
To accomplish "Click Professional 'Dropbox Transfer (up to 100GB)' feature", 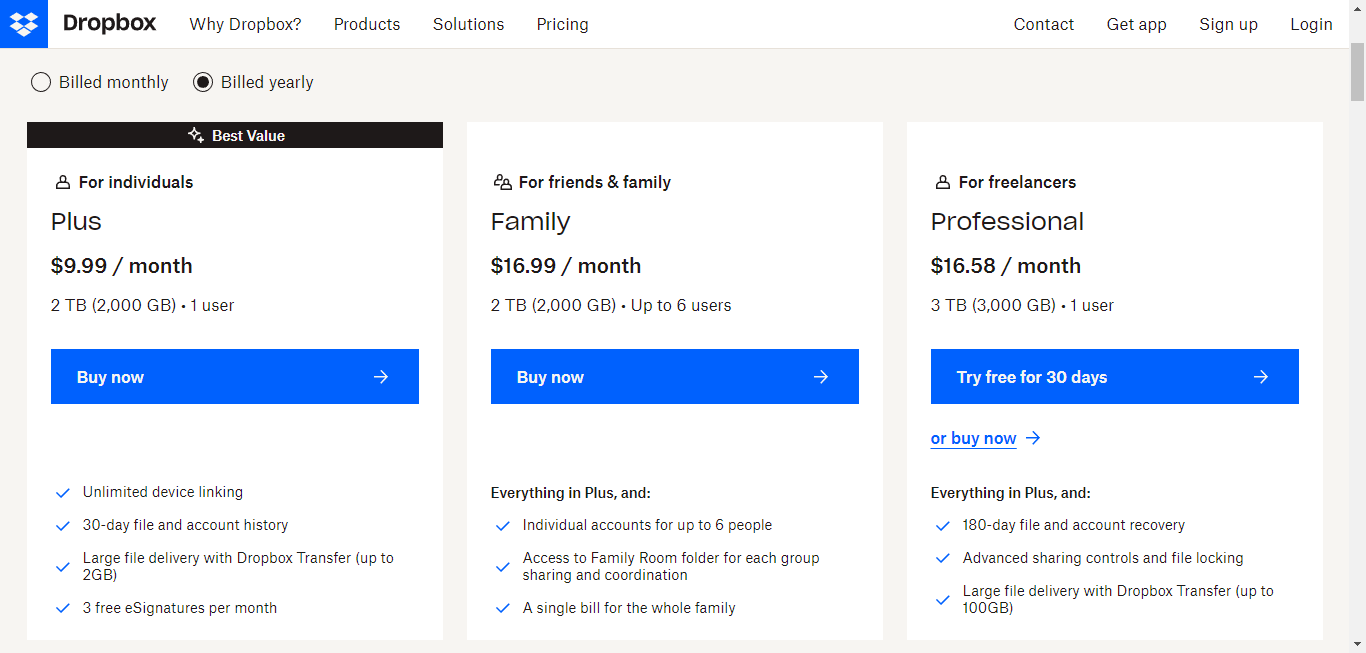I will point(1118,599).
